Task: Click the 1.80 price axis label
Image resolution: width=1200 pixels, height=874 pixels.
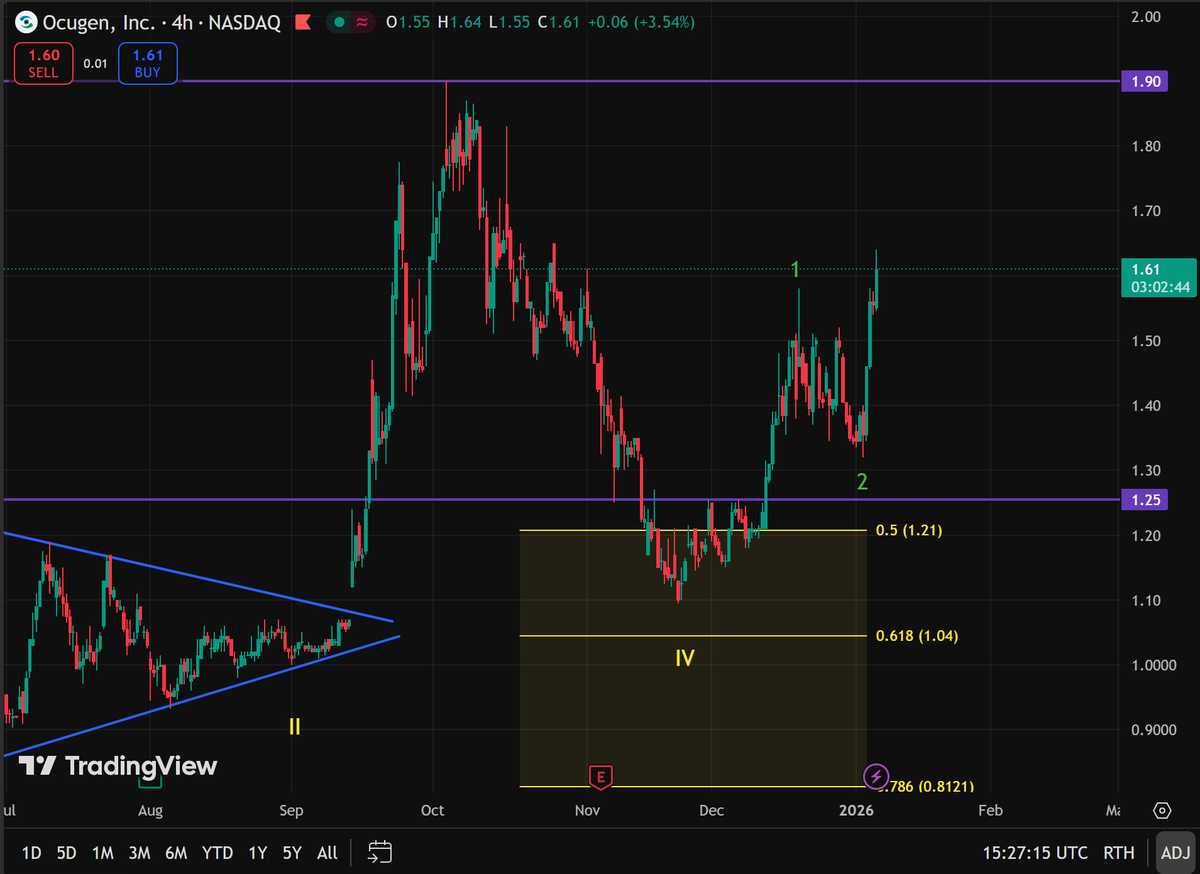Action: [1147, 146]
